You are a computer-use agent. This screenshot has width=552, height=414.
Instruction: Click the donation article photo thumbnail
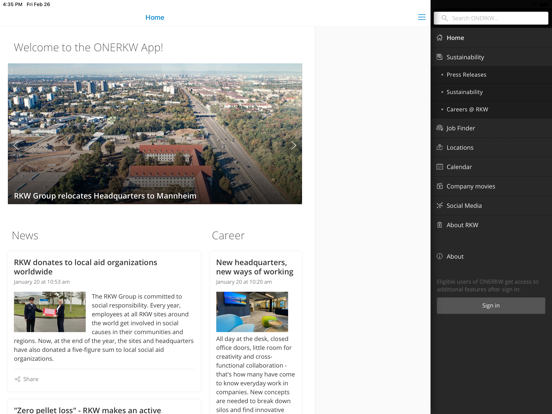click(x=50, y=312)
